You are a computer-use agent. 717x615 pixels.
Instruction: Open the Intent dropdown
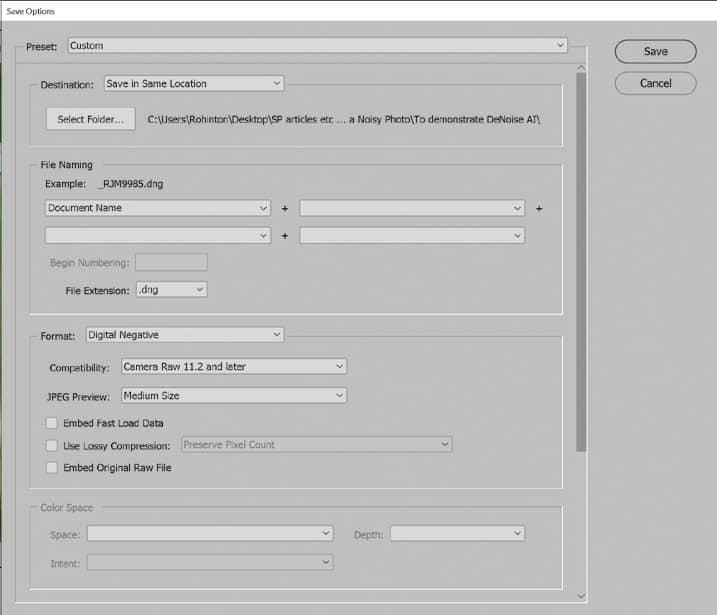tap(210, 562)
